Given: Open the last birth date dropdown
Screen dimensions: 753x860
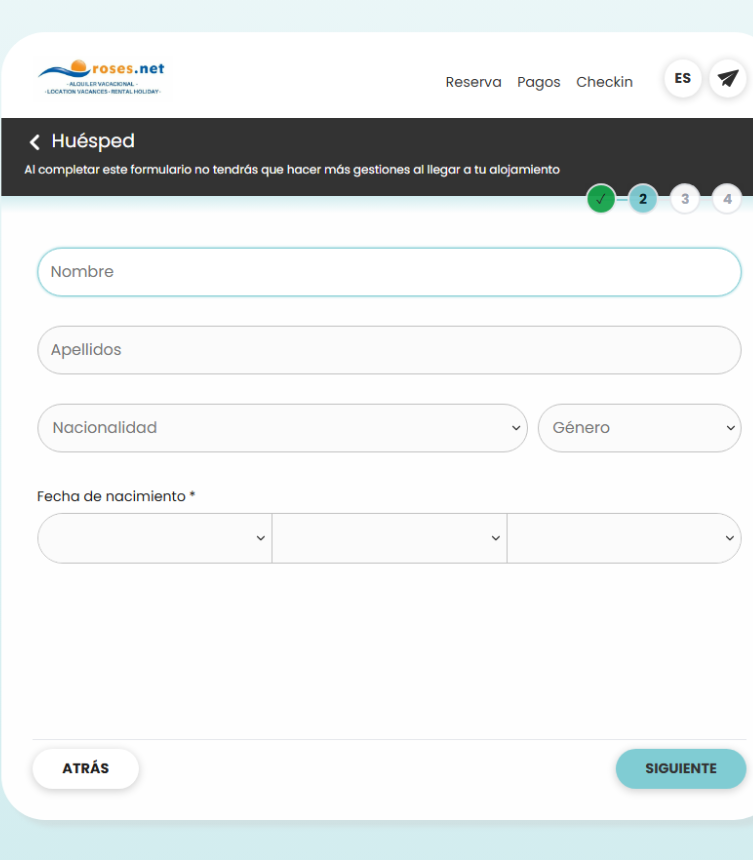Looking at the screenshot, I should pyautogui.click(x=624, y=538).
